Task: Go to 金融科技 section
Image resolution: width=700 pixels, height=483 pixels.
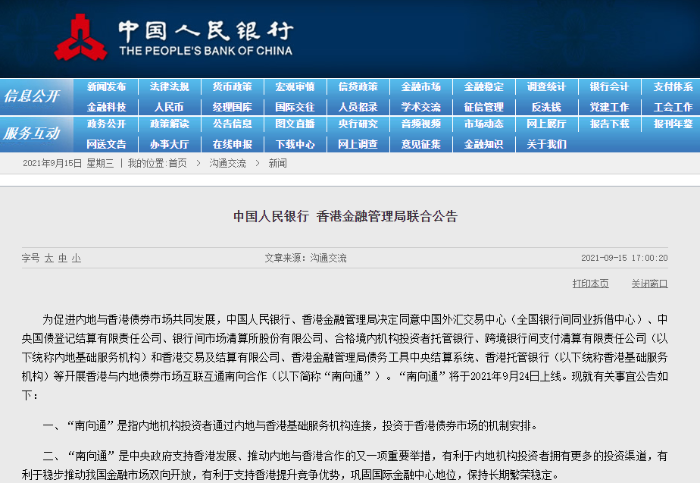Action: click(106, 107)
